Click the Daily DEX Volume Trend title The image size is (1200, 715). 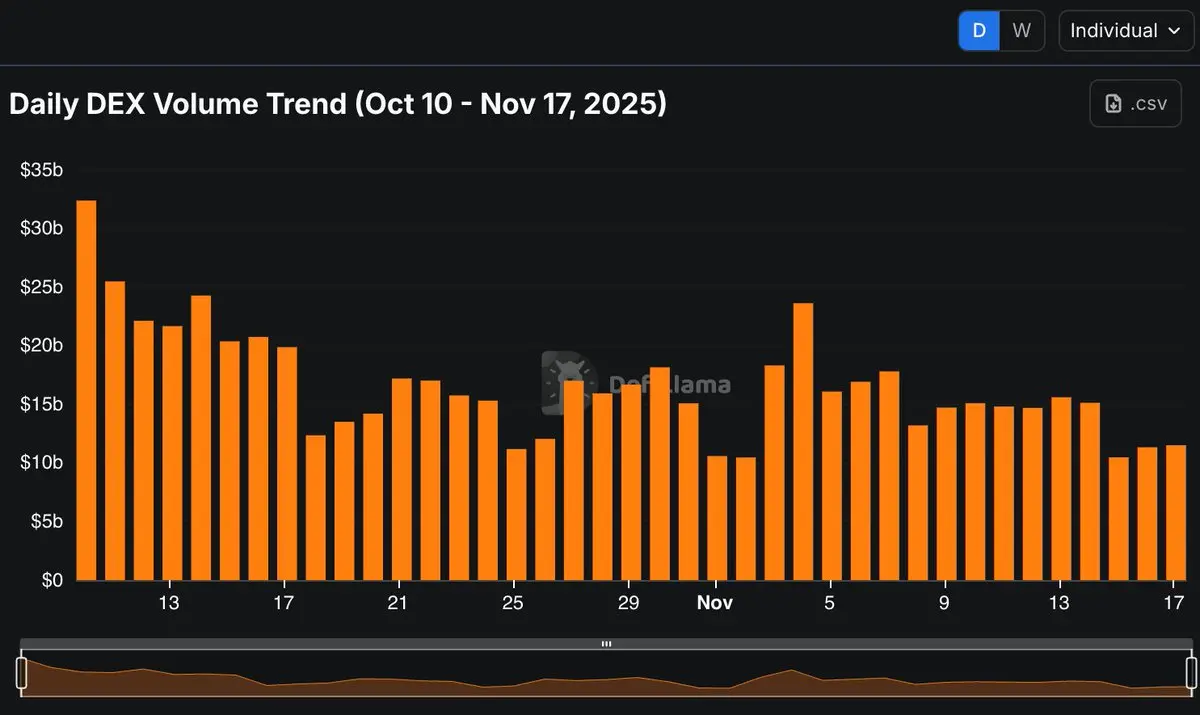point(338,103)
